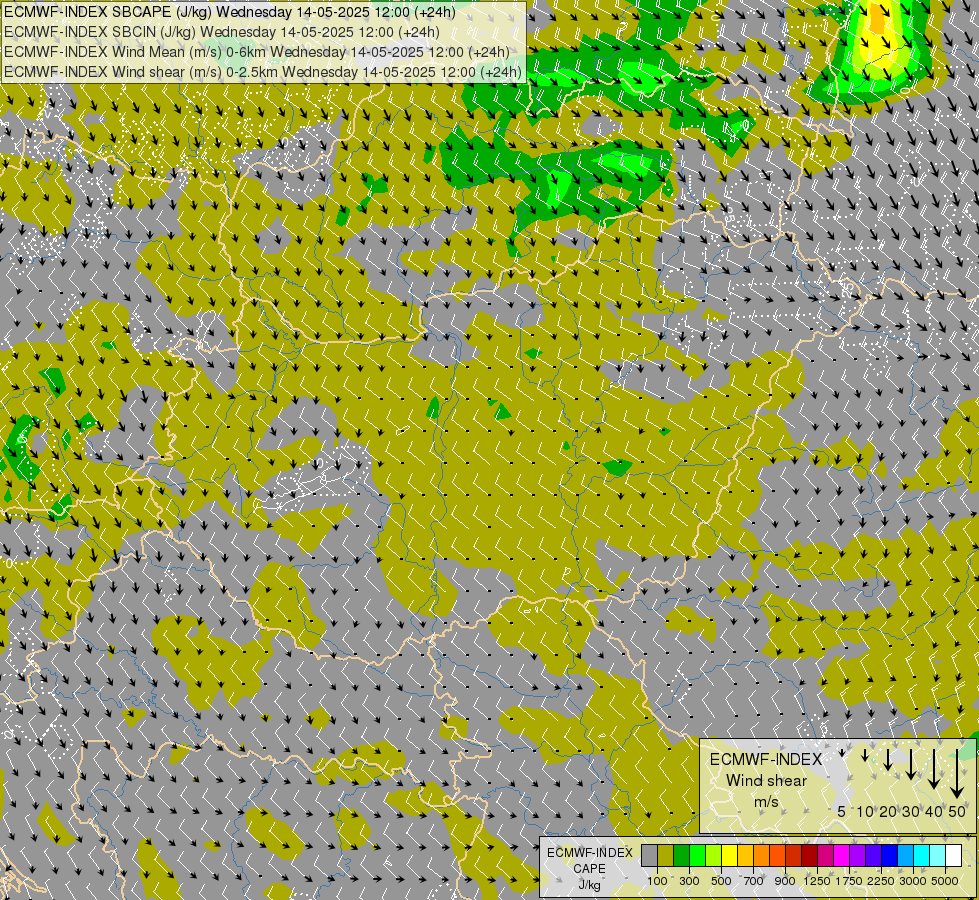Click the 10 m/s wind shear legend arrow
This screenshot has width=979, height=900.
(x=865, y=756)
